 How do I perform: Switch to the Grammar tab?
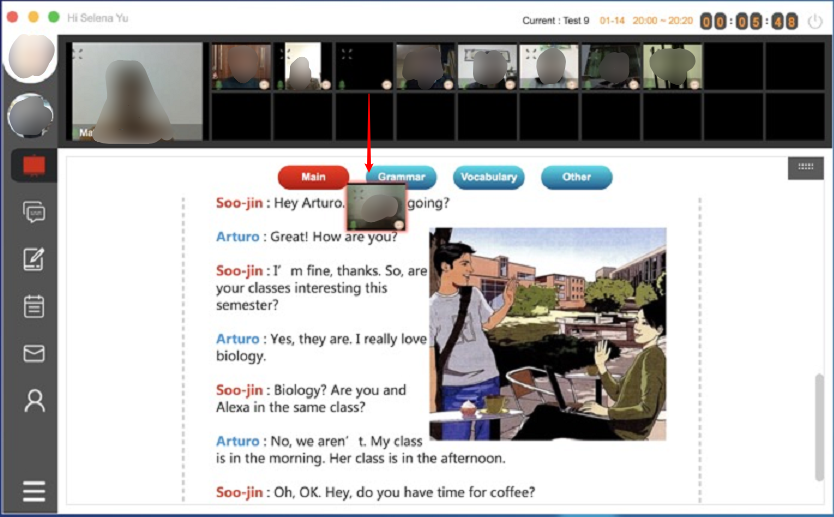coord(401,177)
